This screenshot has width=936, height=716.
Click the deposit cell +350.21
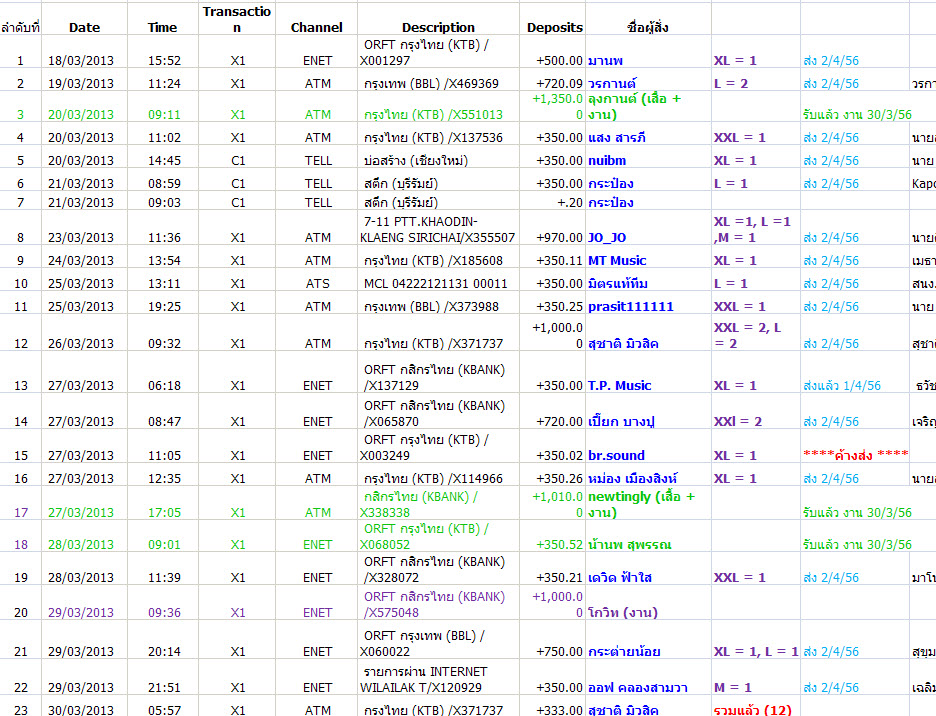552,569
